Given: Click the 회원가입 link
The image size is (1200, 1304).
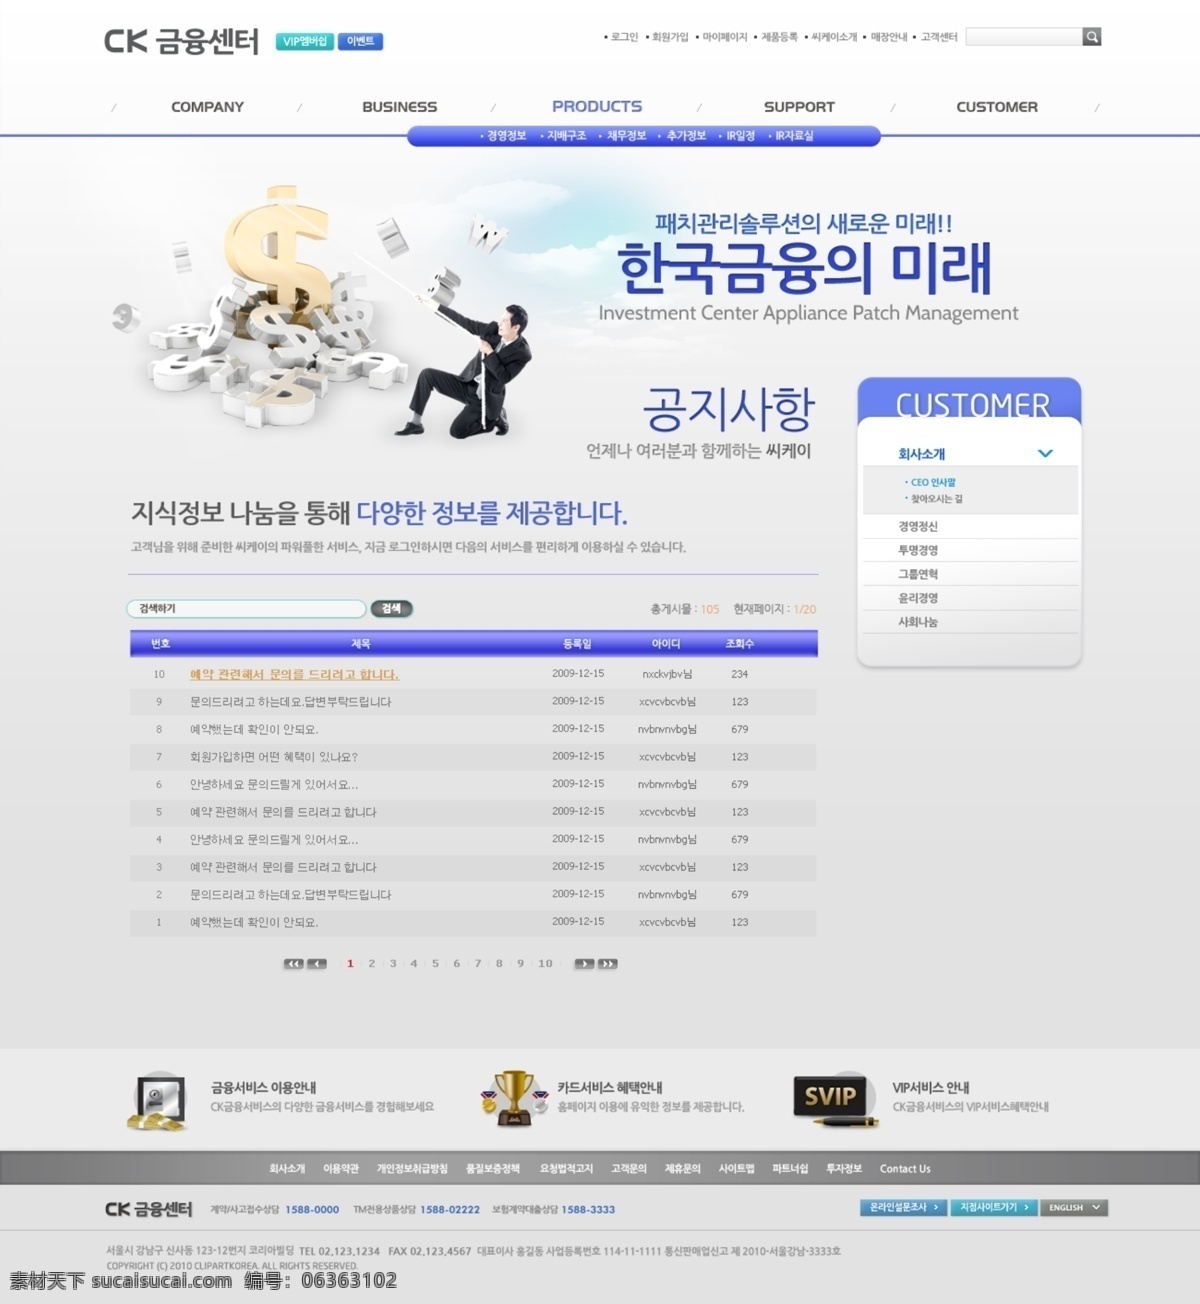Looking at the screenshot, I should point(670,37).
